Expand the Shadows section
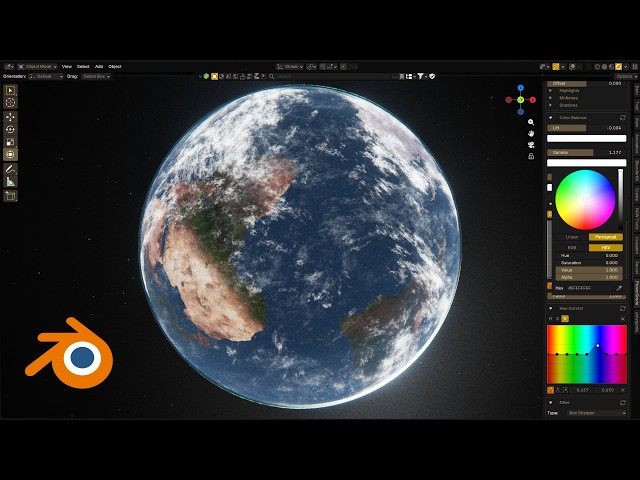The height and width of the screenshot is (480, 640). (x=551, y=105)
